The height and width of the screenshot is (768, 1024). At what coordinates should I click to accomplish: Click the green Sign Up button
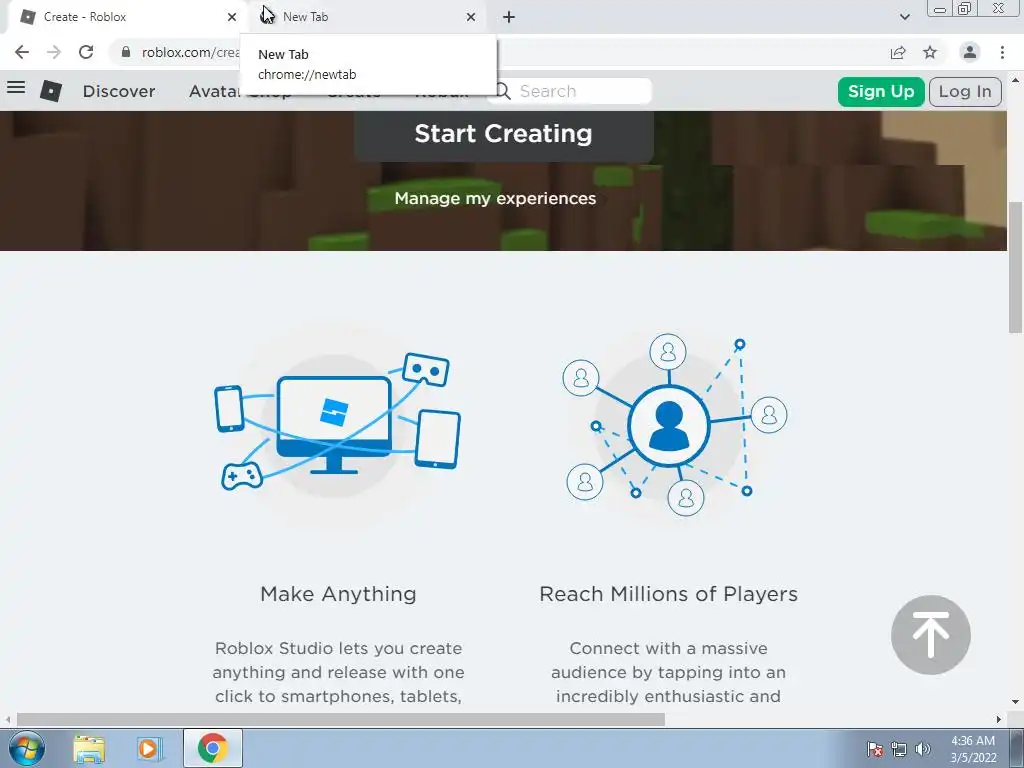(881, 91)
